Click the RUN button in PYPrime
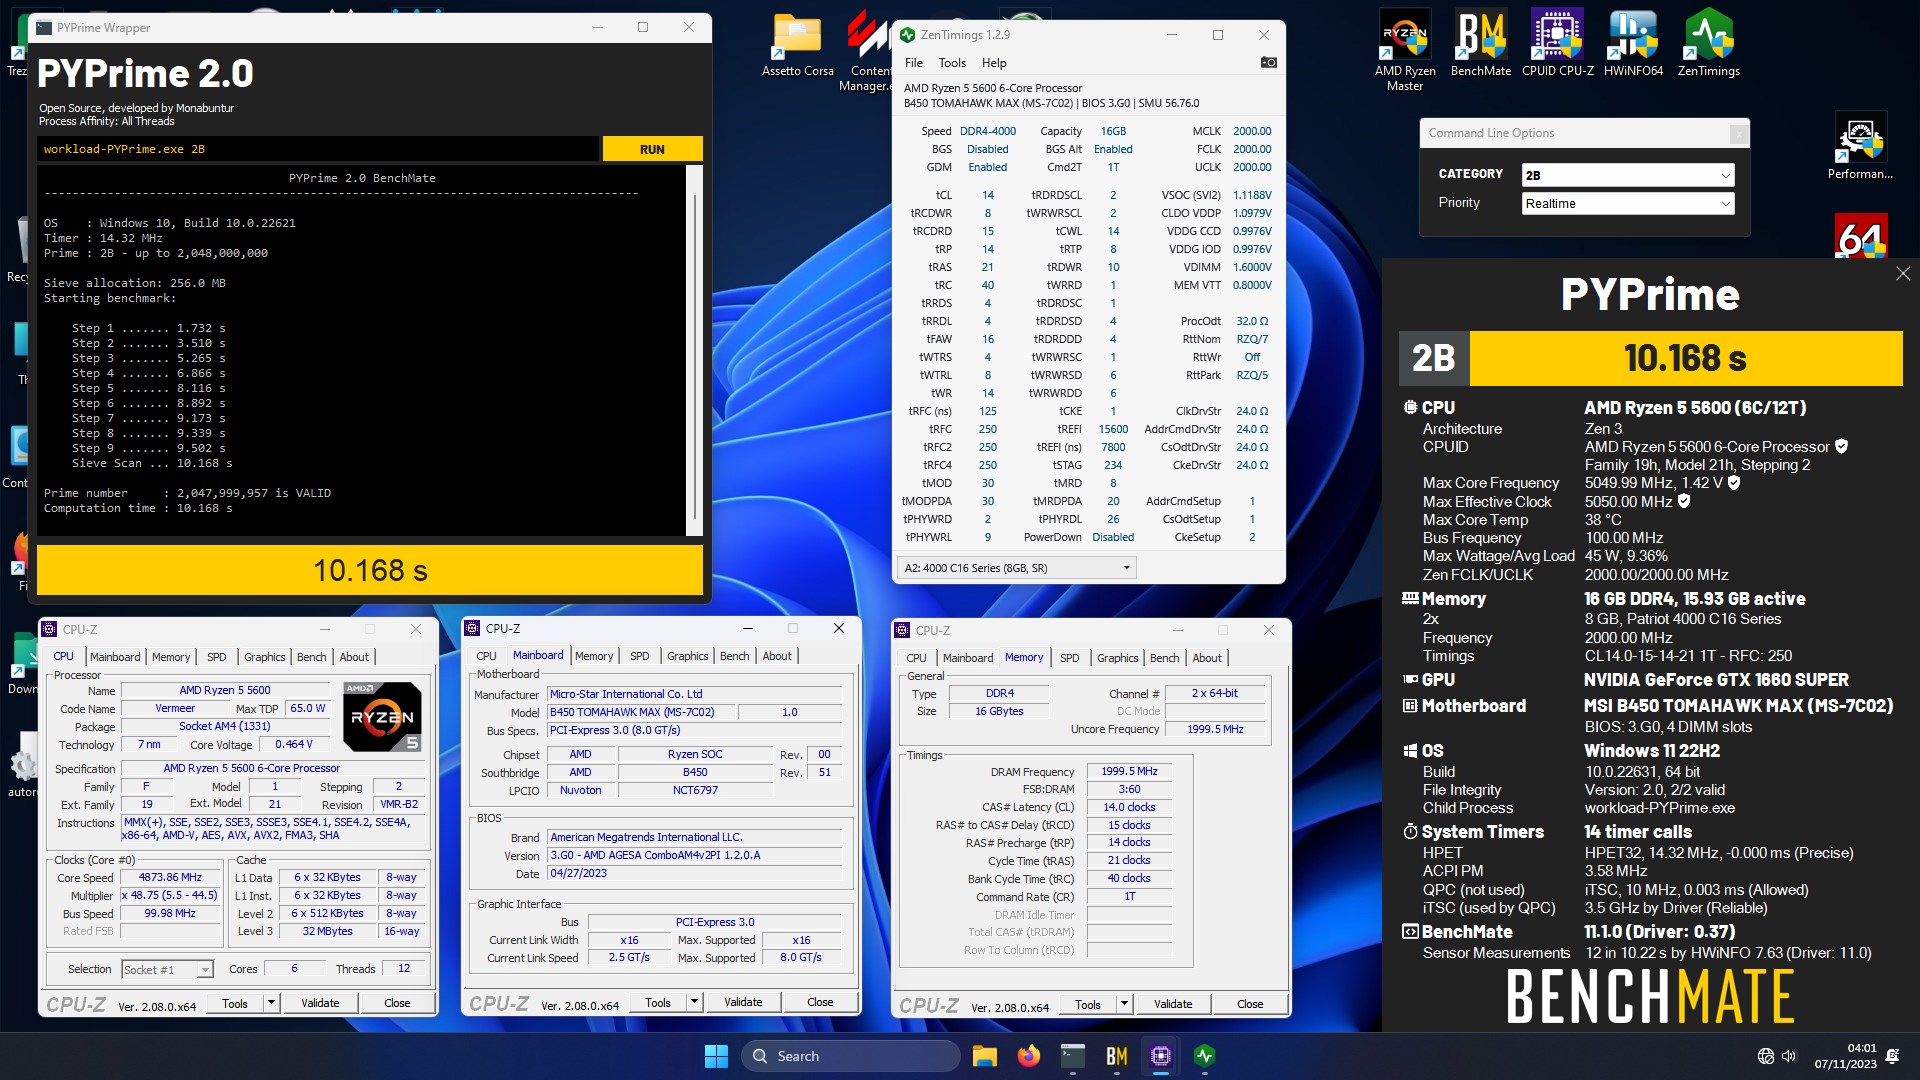The height and width of the screenshot is (1080, 1920). click(x=652, y=149)
